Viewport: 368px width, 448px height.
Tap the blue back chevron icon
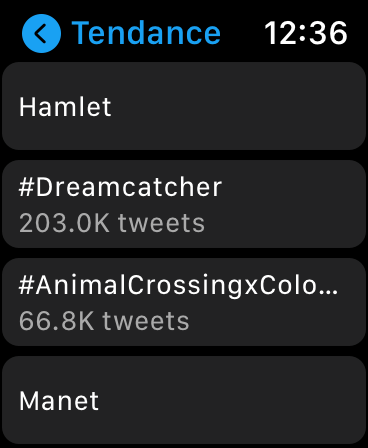(x=41, y=33)
